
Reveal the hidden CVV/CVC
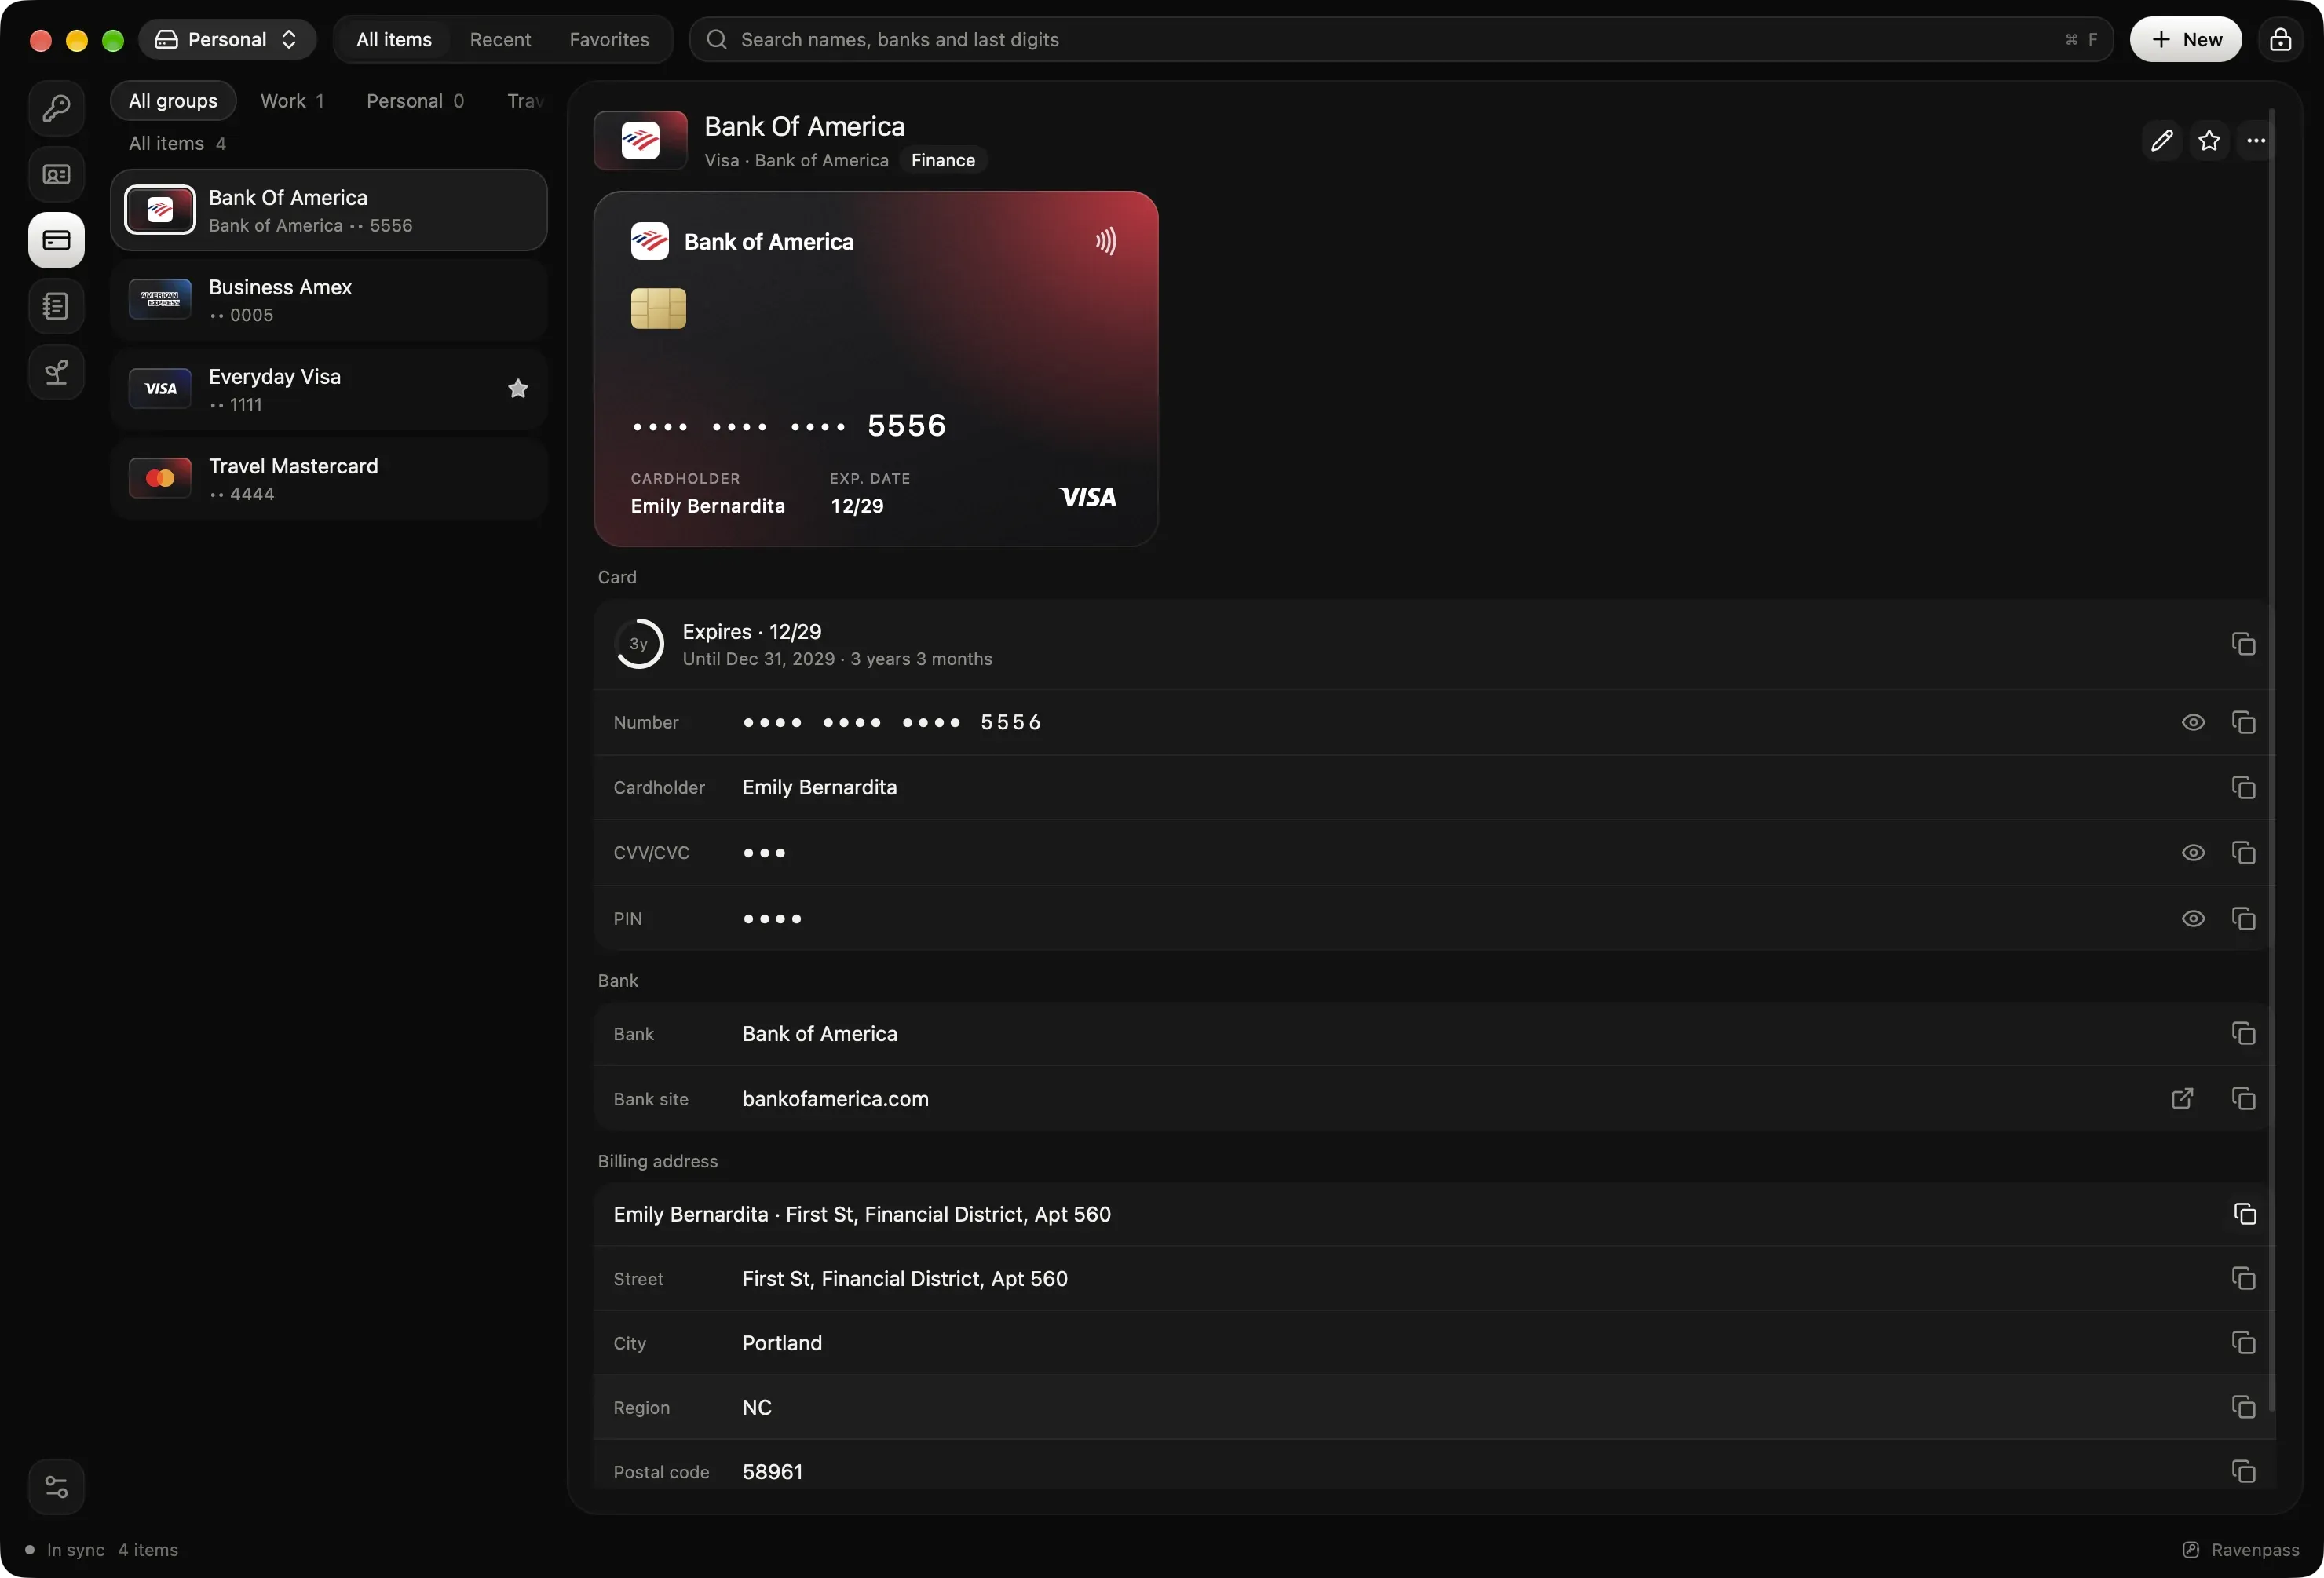pyautogui.click(x=2193, y=853)
